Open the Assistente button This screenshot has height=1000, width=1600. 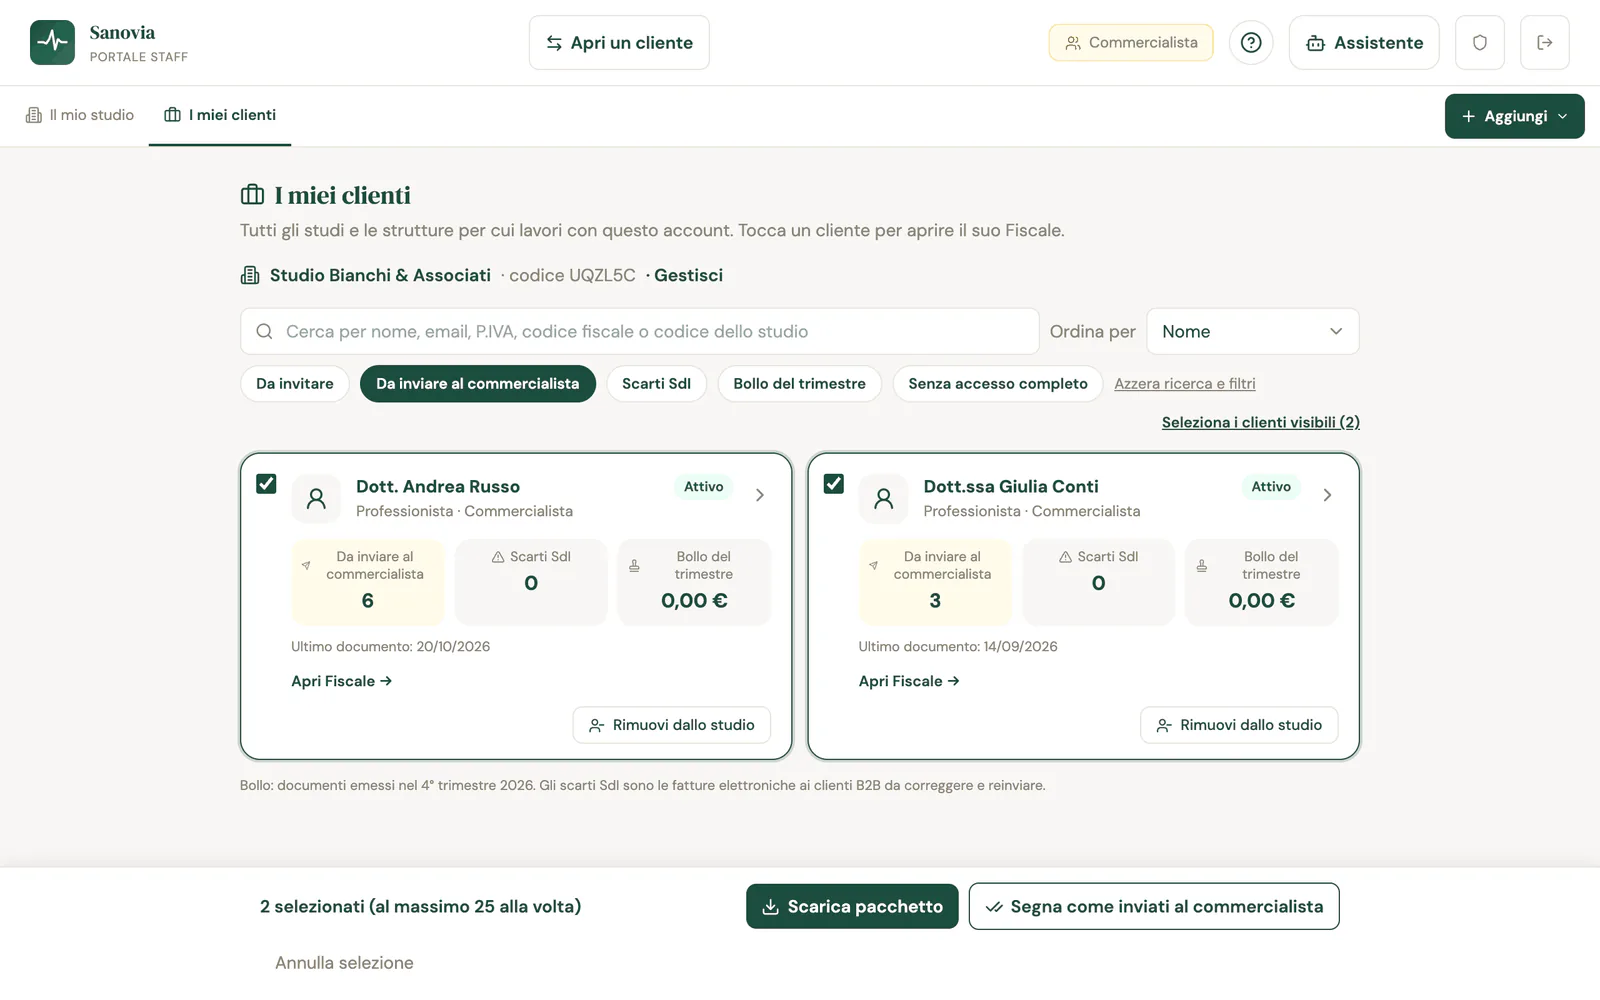pyautogui.click(x=1364, y=42)
